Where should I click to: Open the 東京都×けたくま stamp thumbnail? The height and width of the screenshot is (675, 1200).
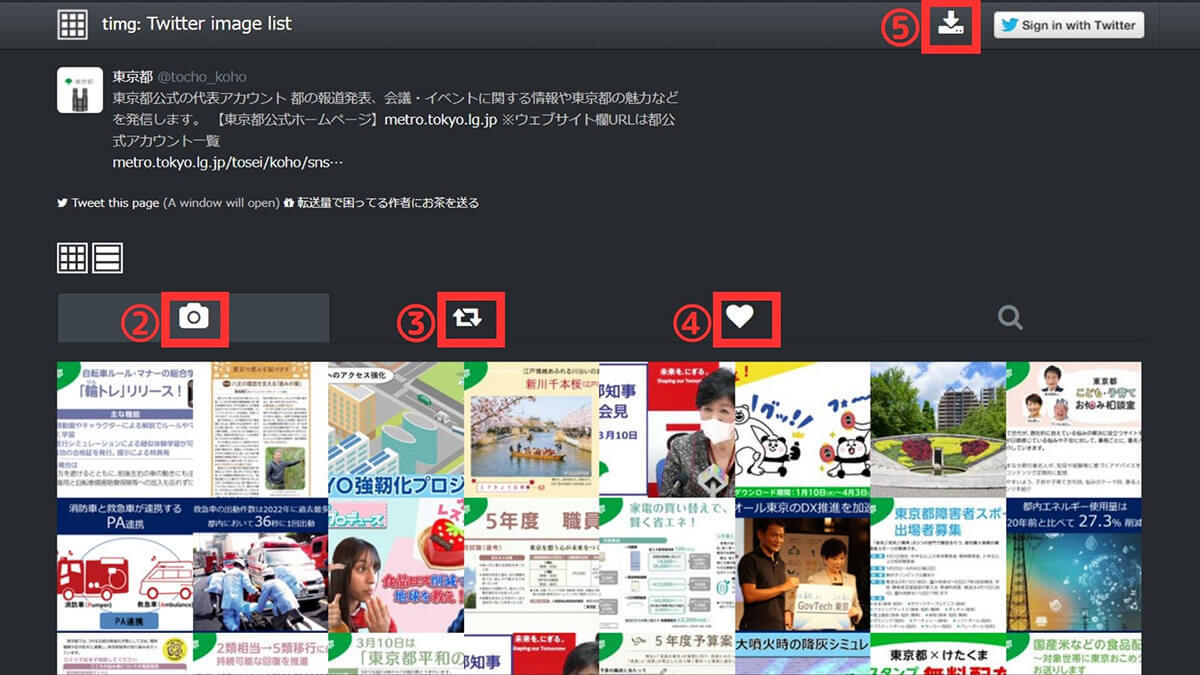click(938, 654)
